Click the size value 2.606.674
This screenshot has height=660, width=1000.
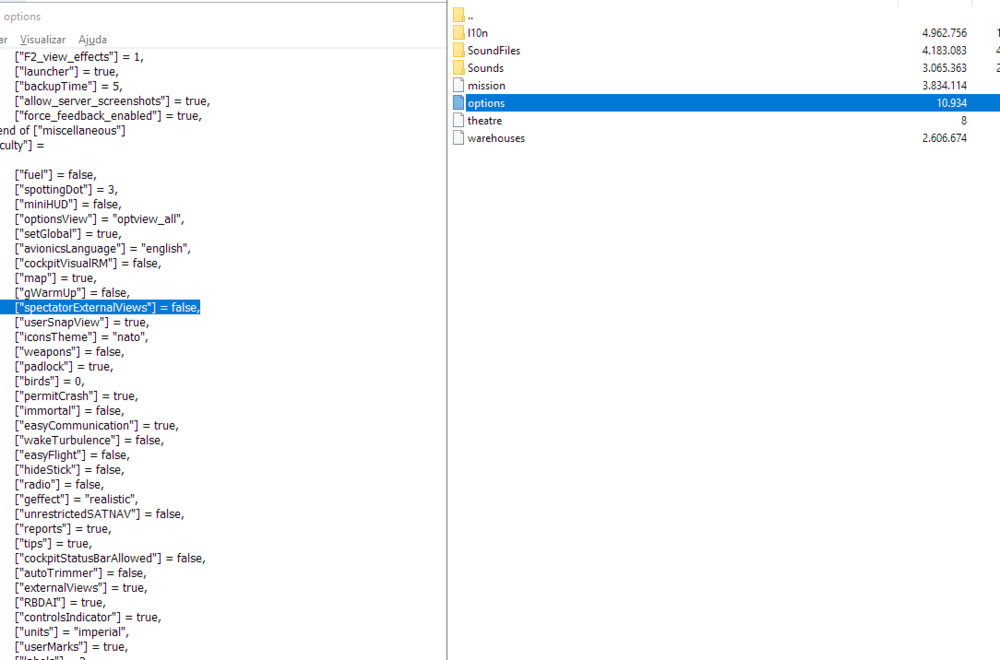point(945,138)
